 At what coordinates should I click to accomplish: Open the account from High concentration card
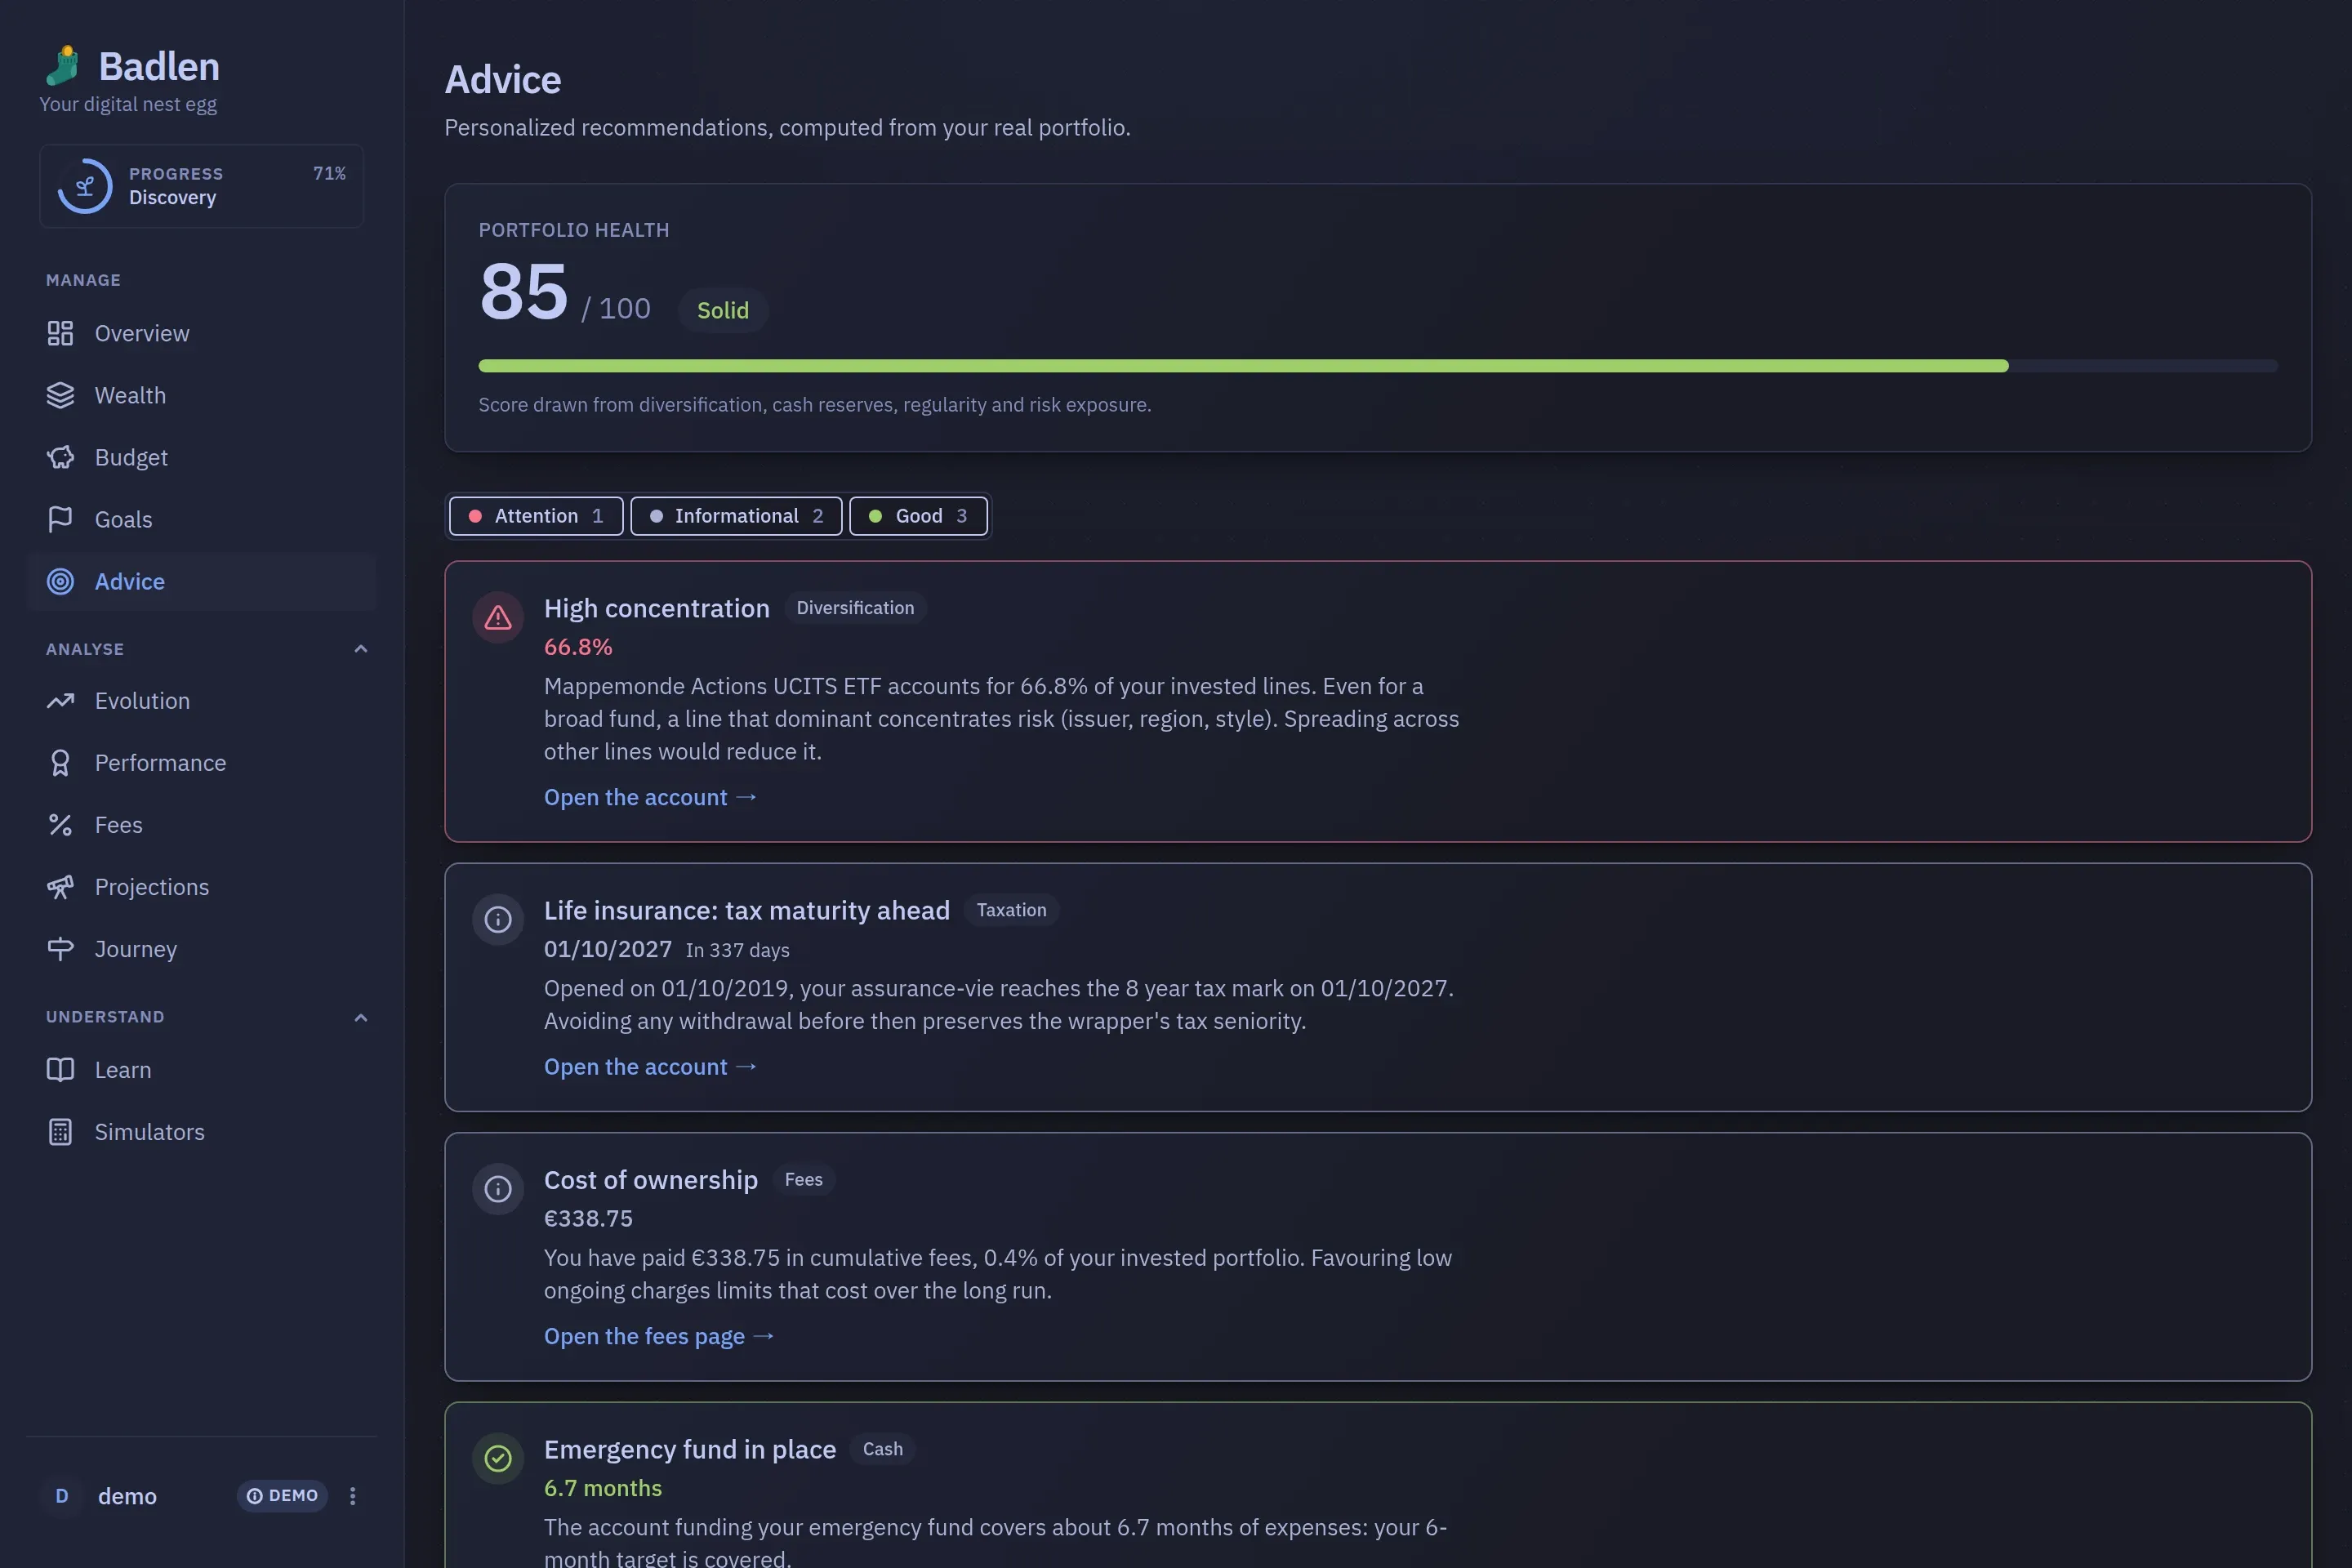coord(650,797)
